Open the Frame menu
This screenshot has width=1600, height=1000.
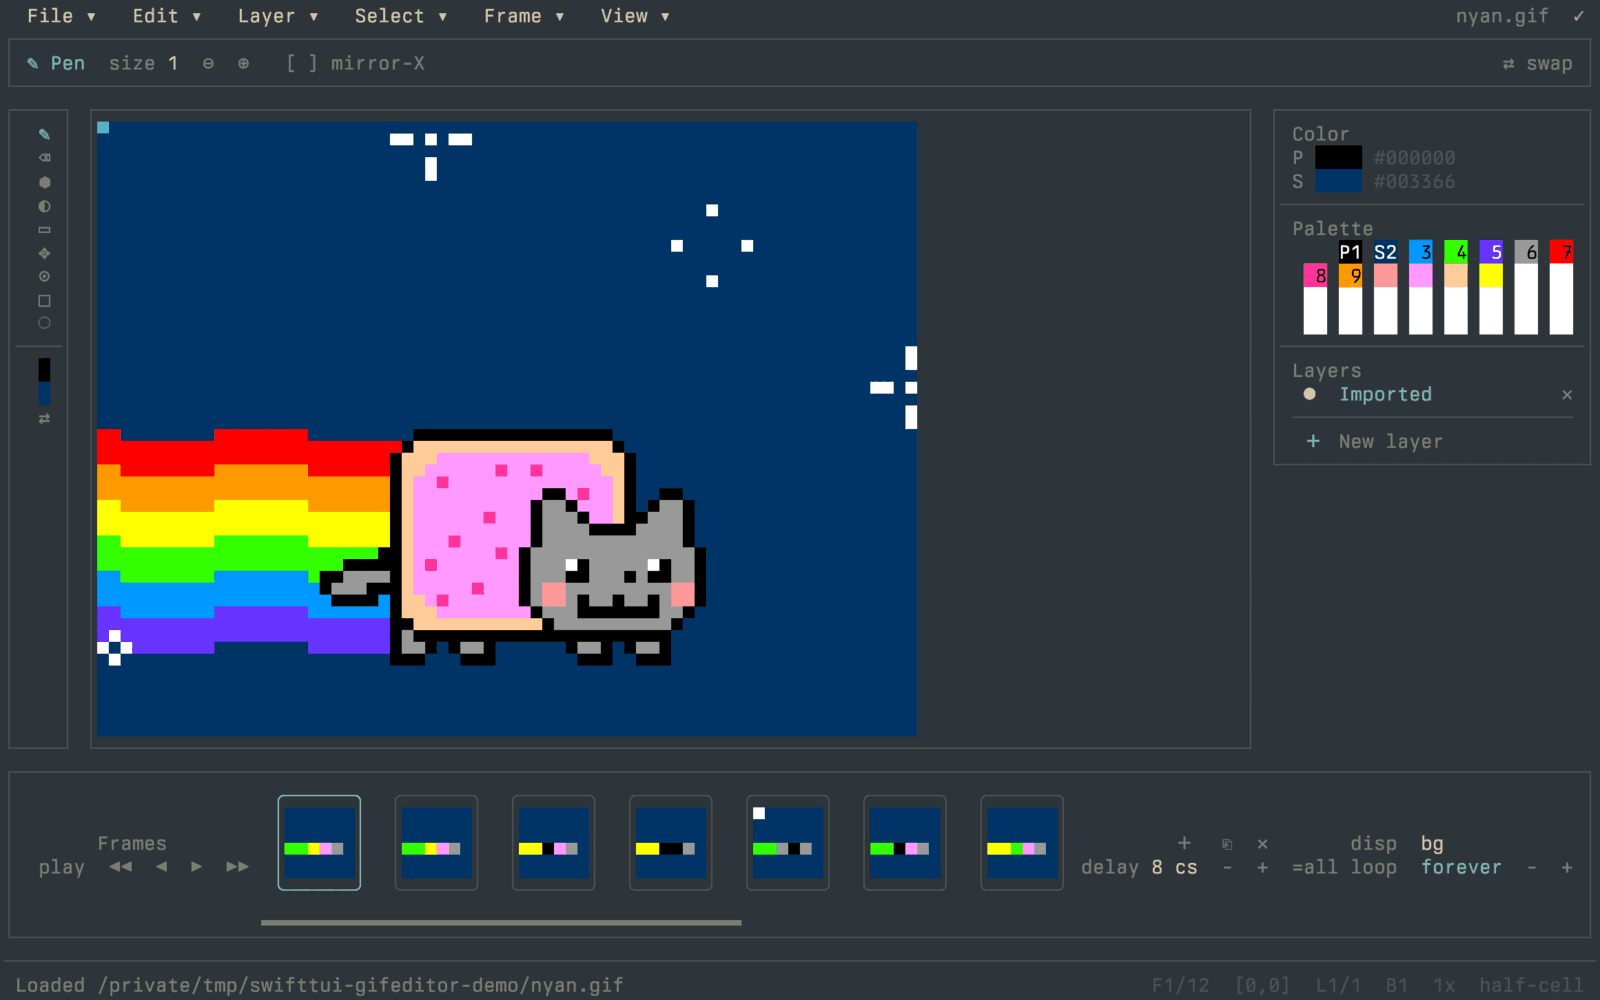coord(524,16)
